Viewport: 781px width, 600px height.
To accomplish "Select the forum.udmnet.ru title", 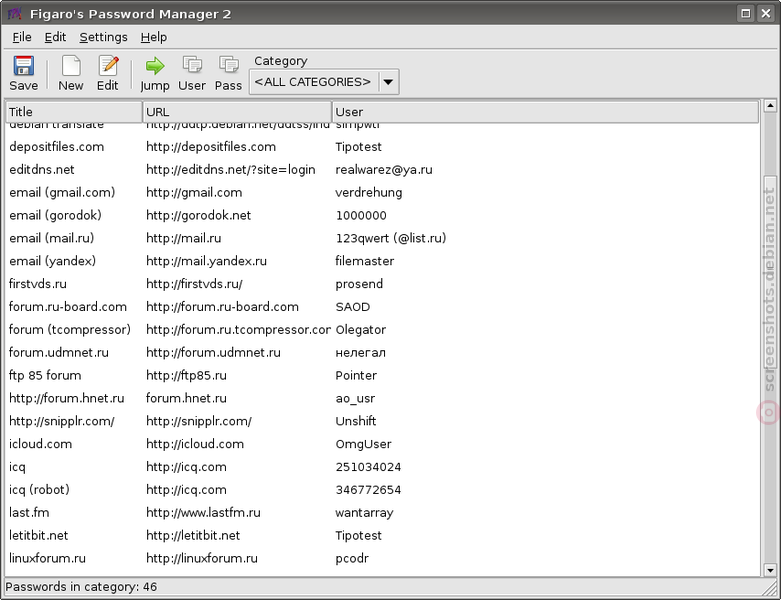I will 59,353.
